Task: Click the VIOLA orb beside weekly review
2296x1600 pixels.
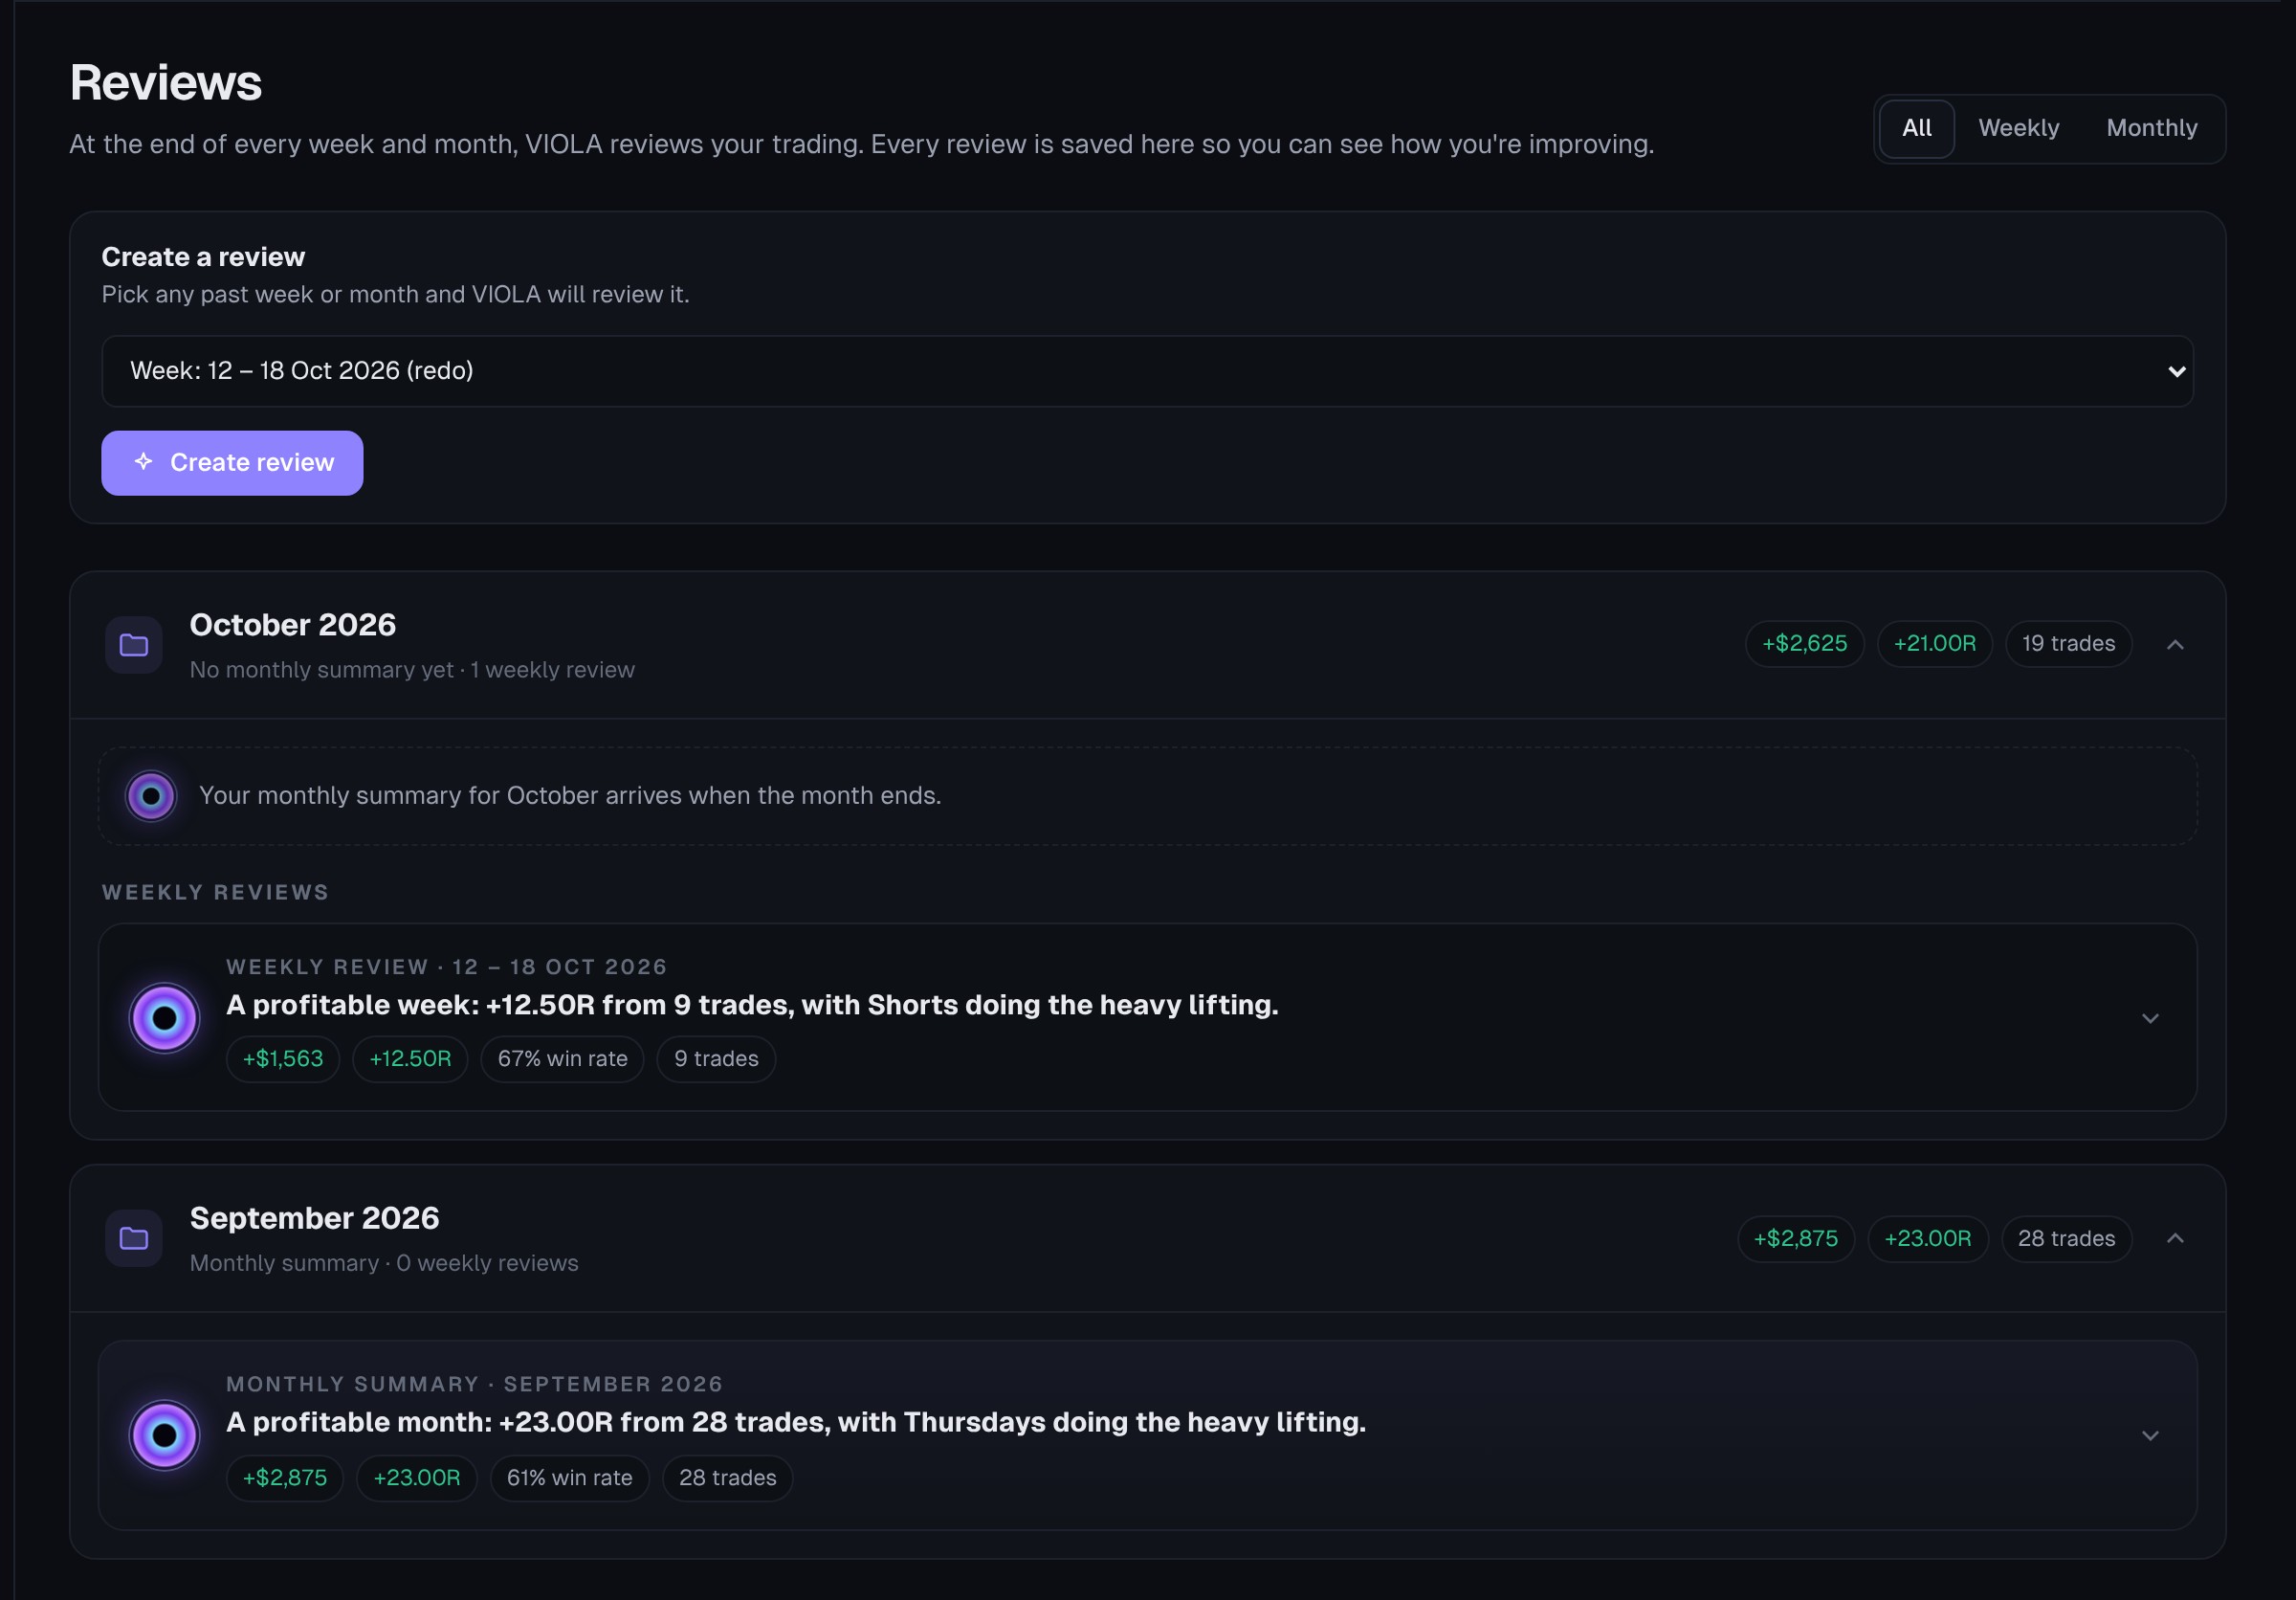Action: pyautogui.click(x=165, y=1018)
